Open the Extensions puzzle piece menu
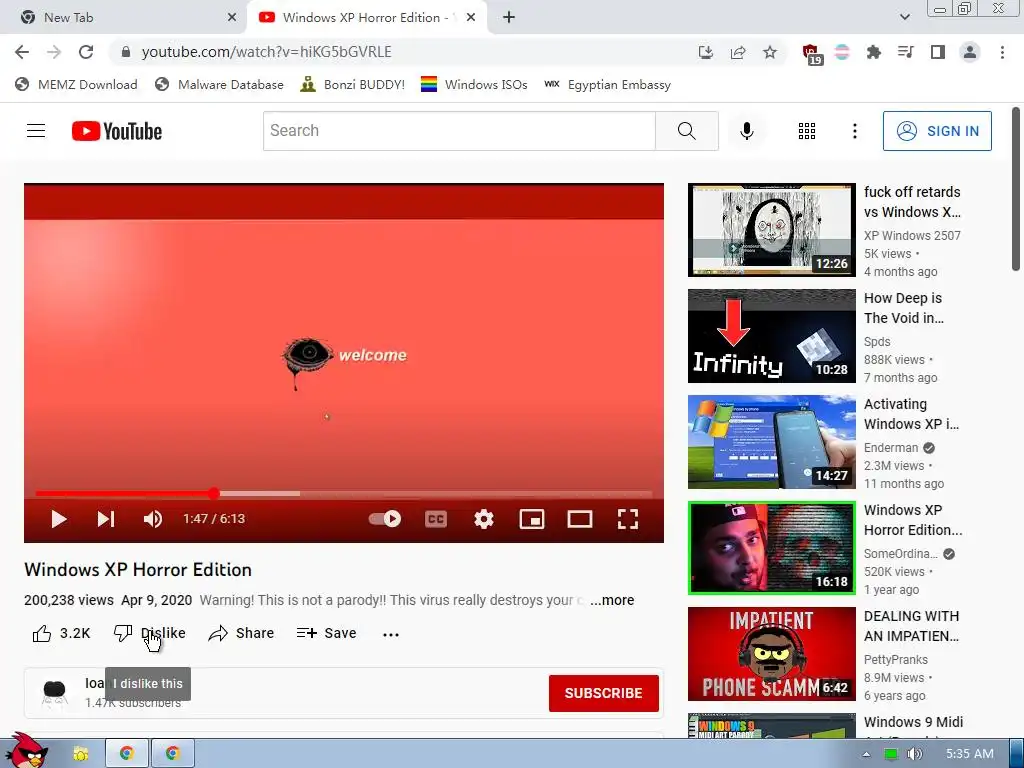This screenshot has width=1024, height=768. [873, 52]
